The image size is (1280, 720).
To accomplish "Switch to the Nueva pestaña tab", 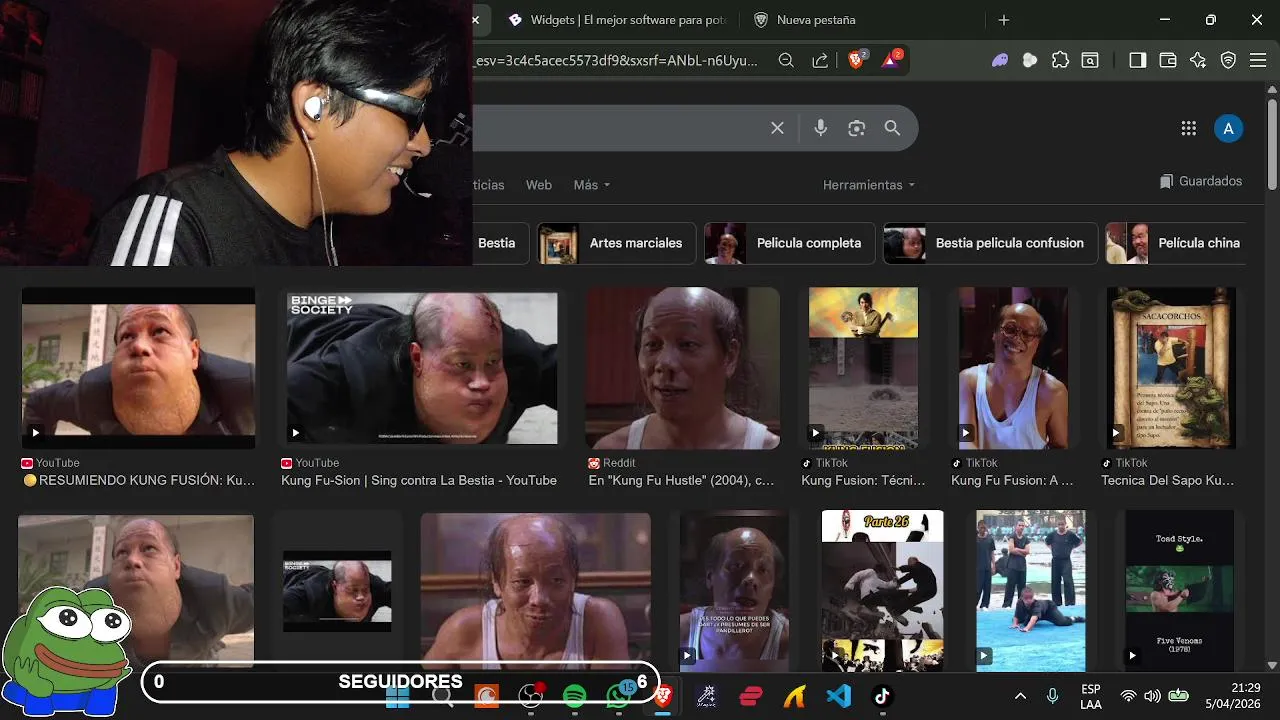I will pyautogui.click(x=860, y=20).
